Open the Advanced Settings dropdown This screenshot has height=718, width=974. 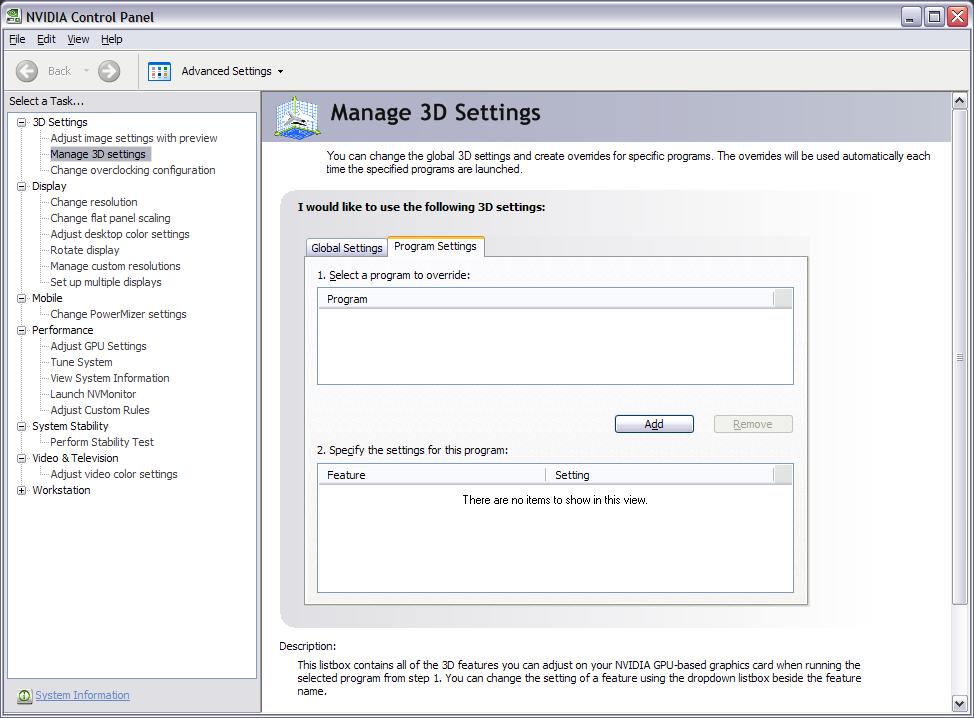coord(232,71)
